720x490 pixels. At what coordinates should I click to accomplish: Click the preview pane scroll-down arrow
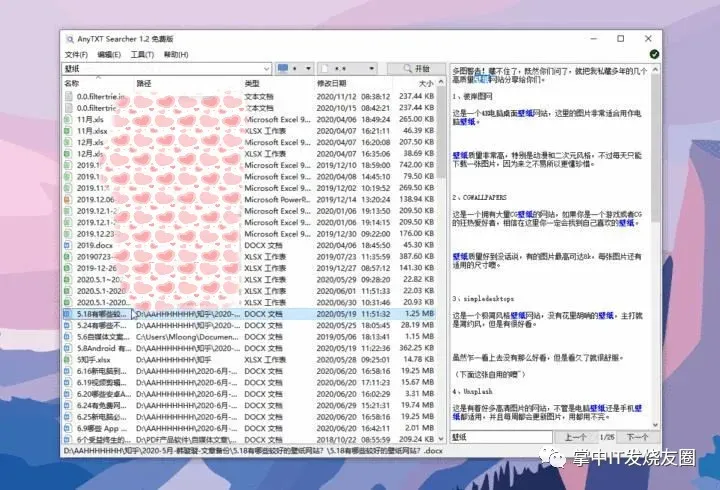pyautogui.click(x=655, y=425)
